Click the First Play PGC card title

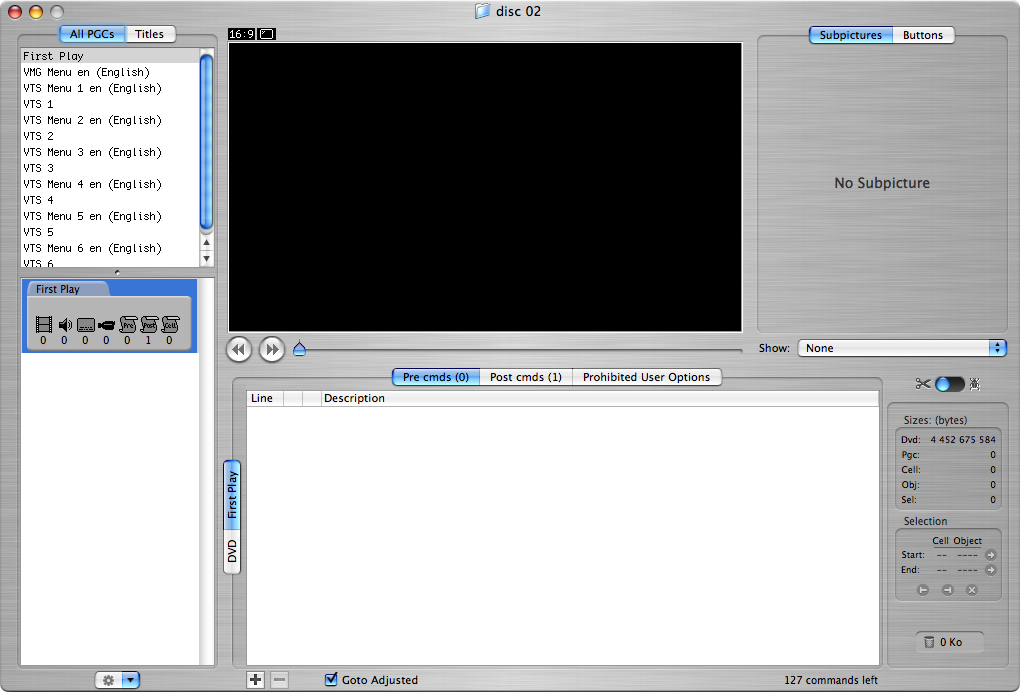pyautogui.click(x=58, y=289)
